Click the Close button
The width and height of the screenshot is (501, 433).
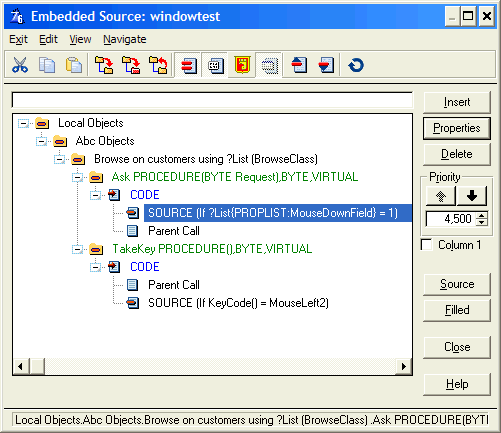click(x=457, y=347)
